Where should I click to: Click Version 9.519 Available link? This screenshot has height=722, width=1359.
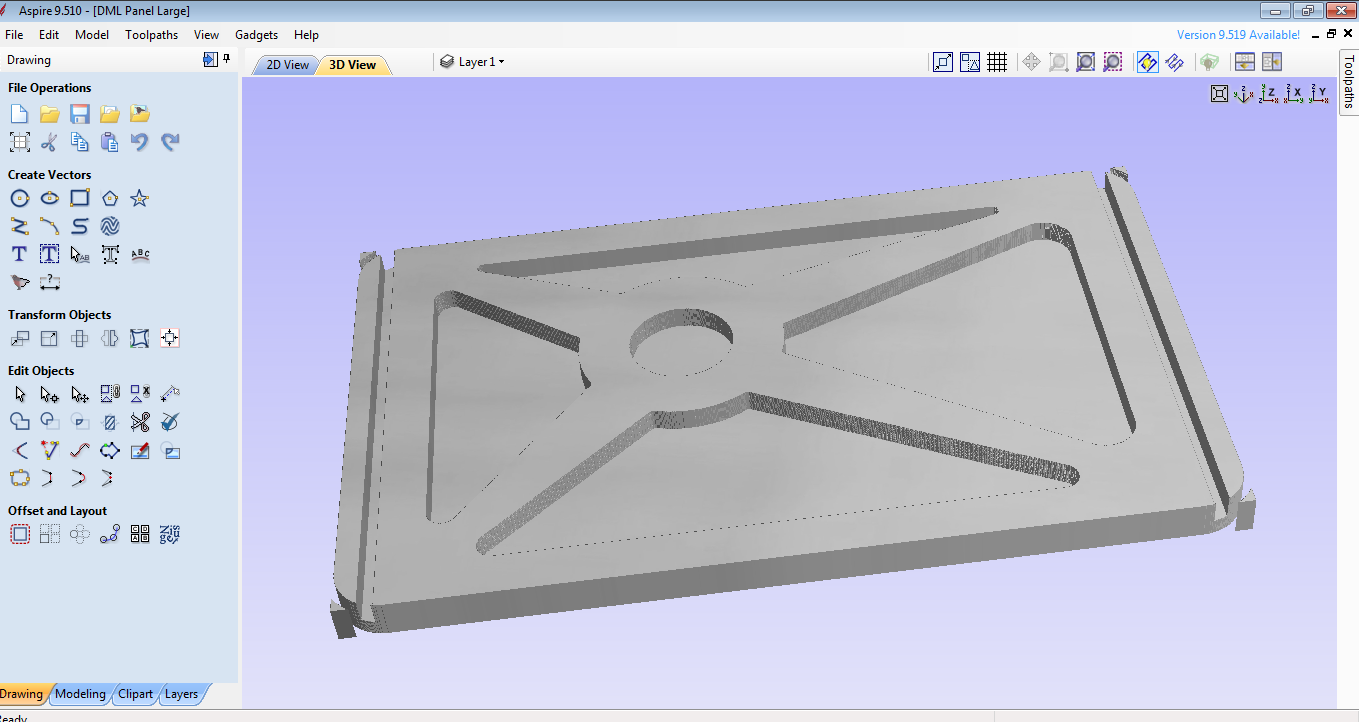tap(1238, 35)
